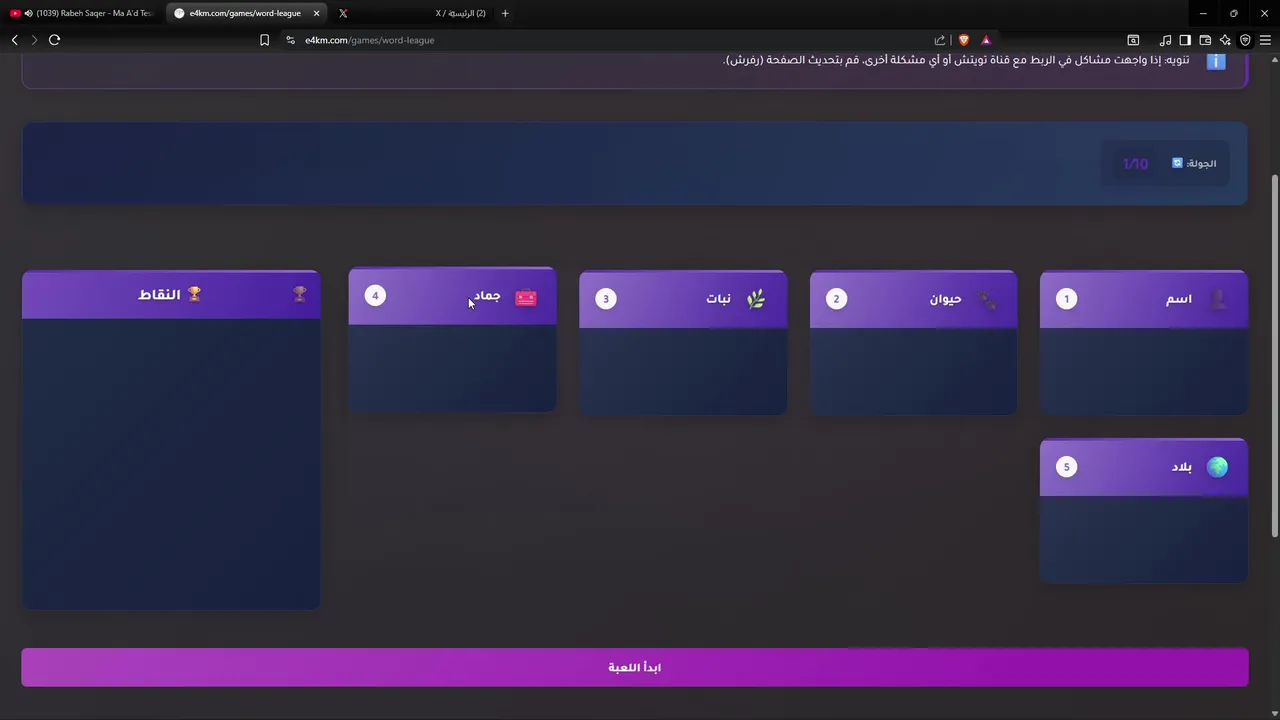Click the plant leaf icon on نبات card
This screenshot has height=720, width=1280.
(x=756, y=299)
